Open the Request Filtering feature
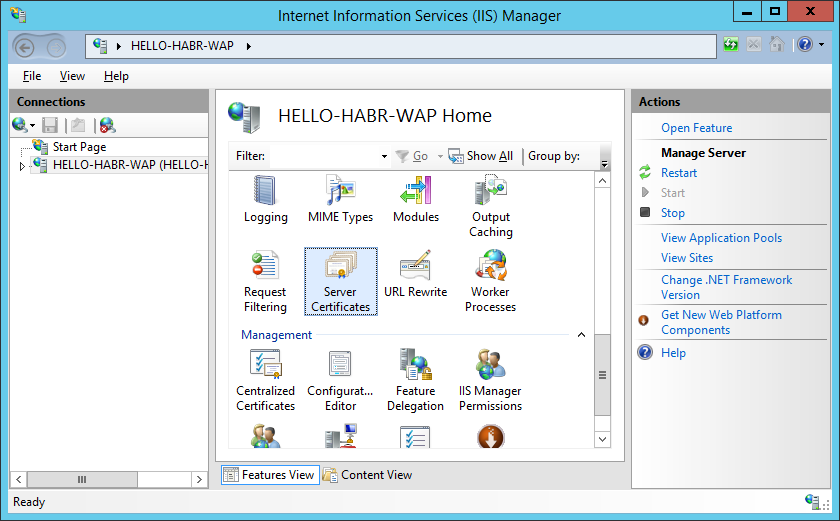This screenshot has height=521, width=840. click(265, 281)
